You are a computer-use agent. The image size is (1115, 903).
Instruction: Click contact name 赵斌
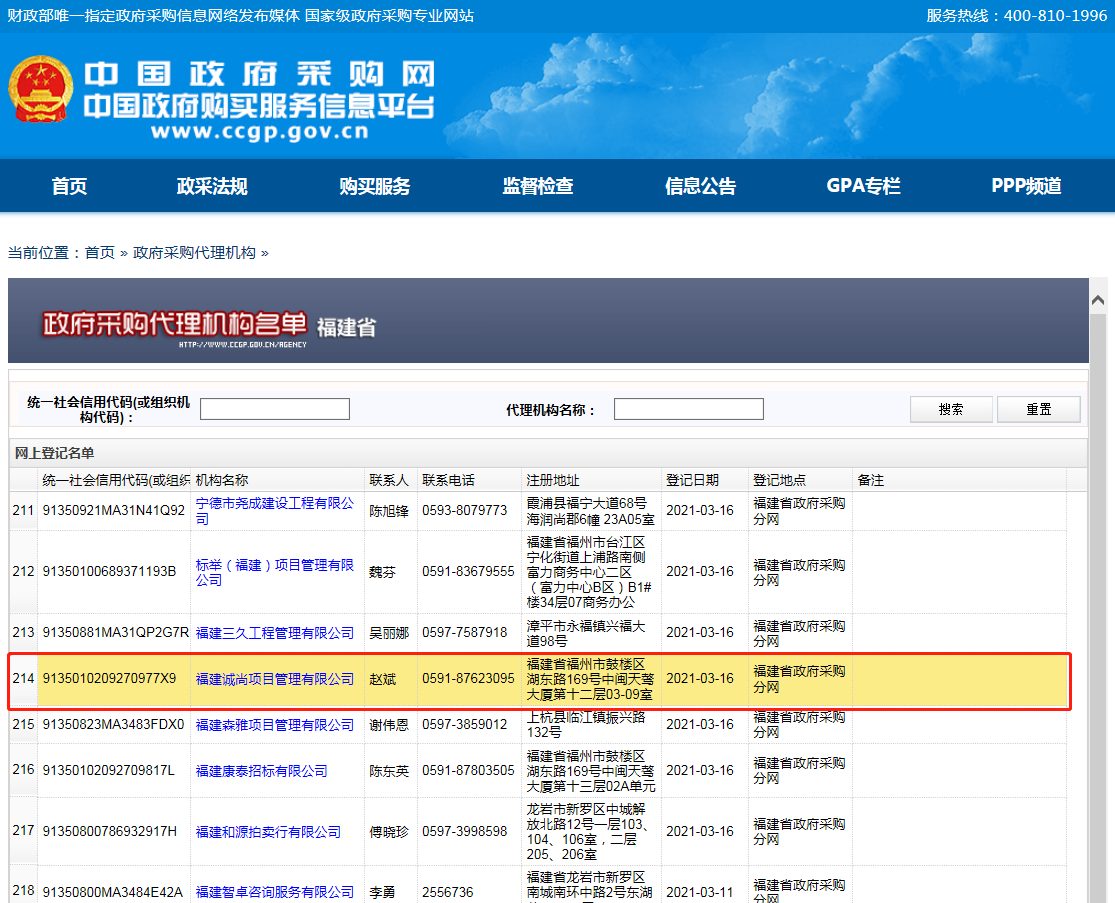point(383,679)
